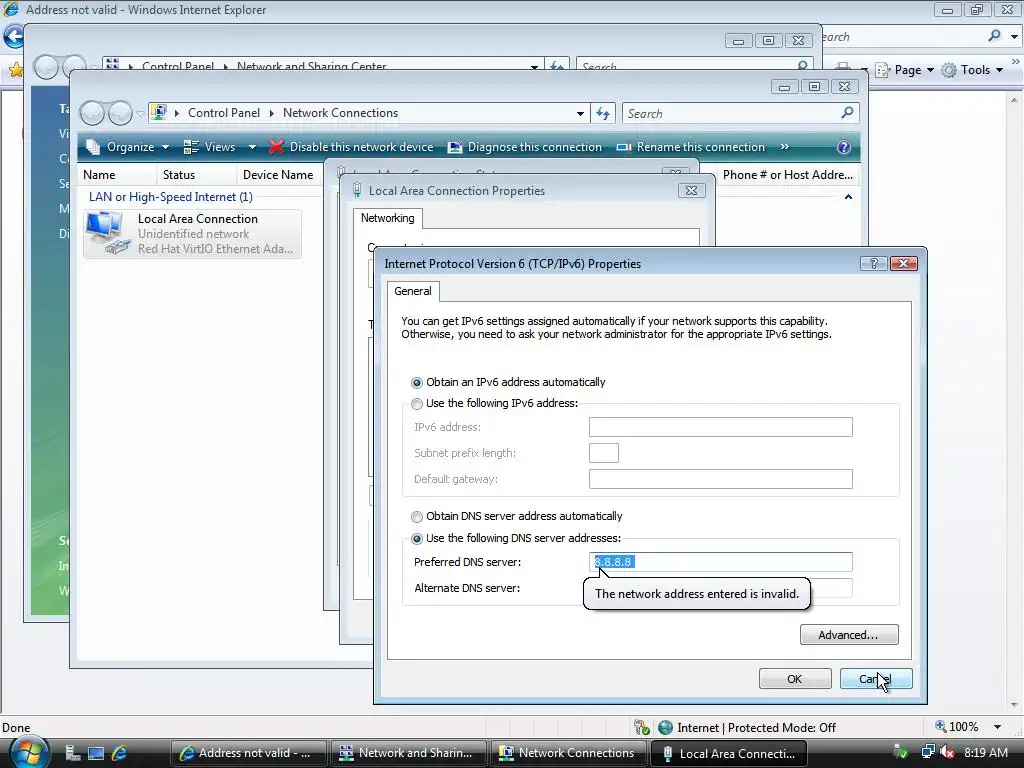Image resolution: width=1024 pixels, height=768 pixels.
Task: Click the Network Connections search magnifier icon
Action: coord(848,113)
